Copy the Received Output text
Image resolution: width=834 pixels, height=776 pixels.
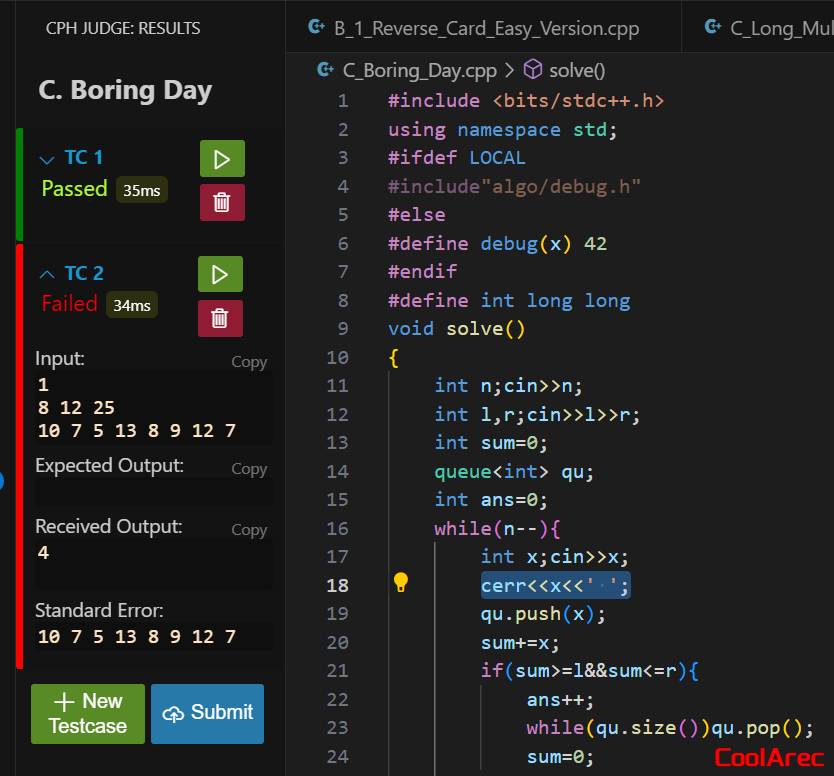click(249, 530)
